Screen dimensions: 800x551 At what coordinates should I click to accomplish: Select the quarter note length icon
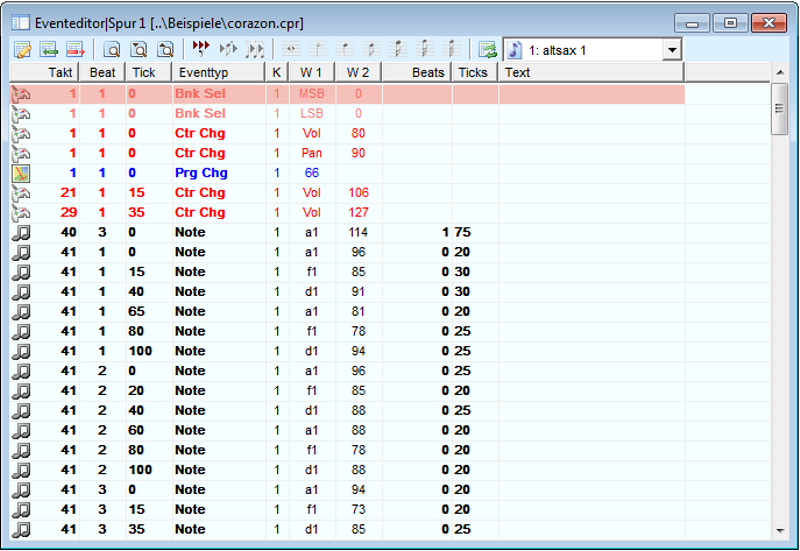pos(345,49)
